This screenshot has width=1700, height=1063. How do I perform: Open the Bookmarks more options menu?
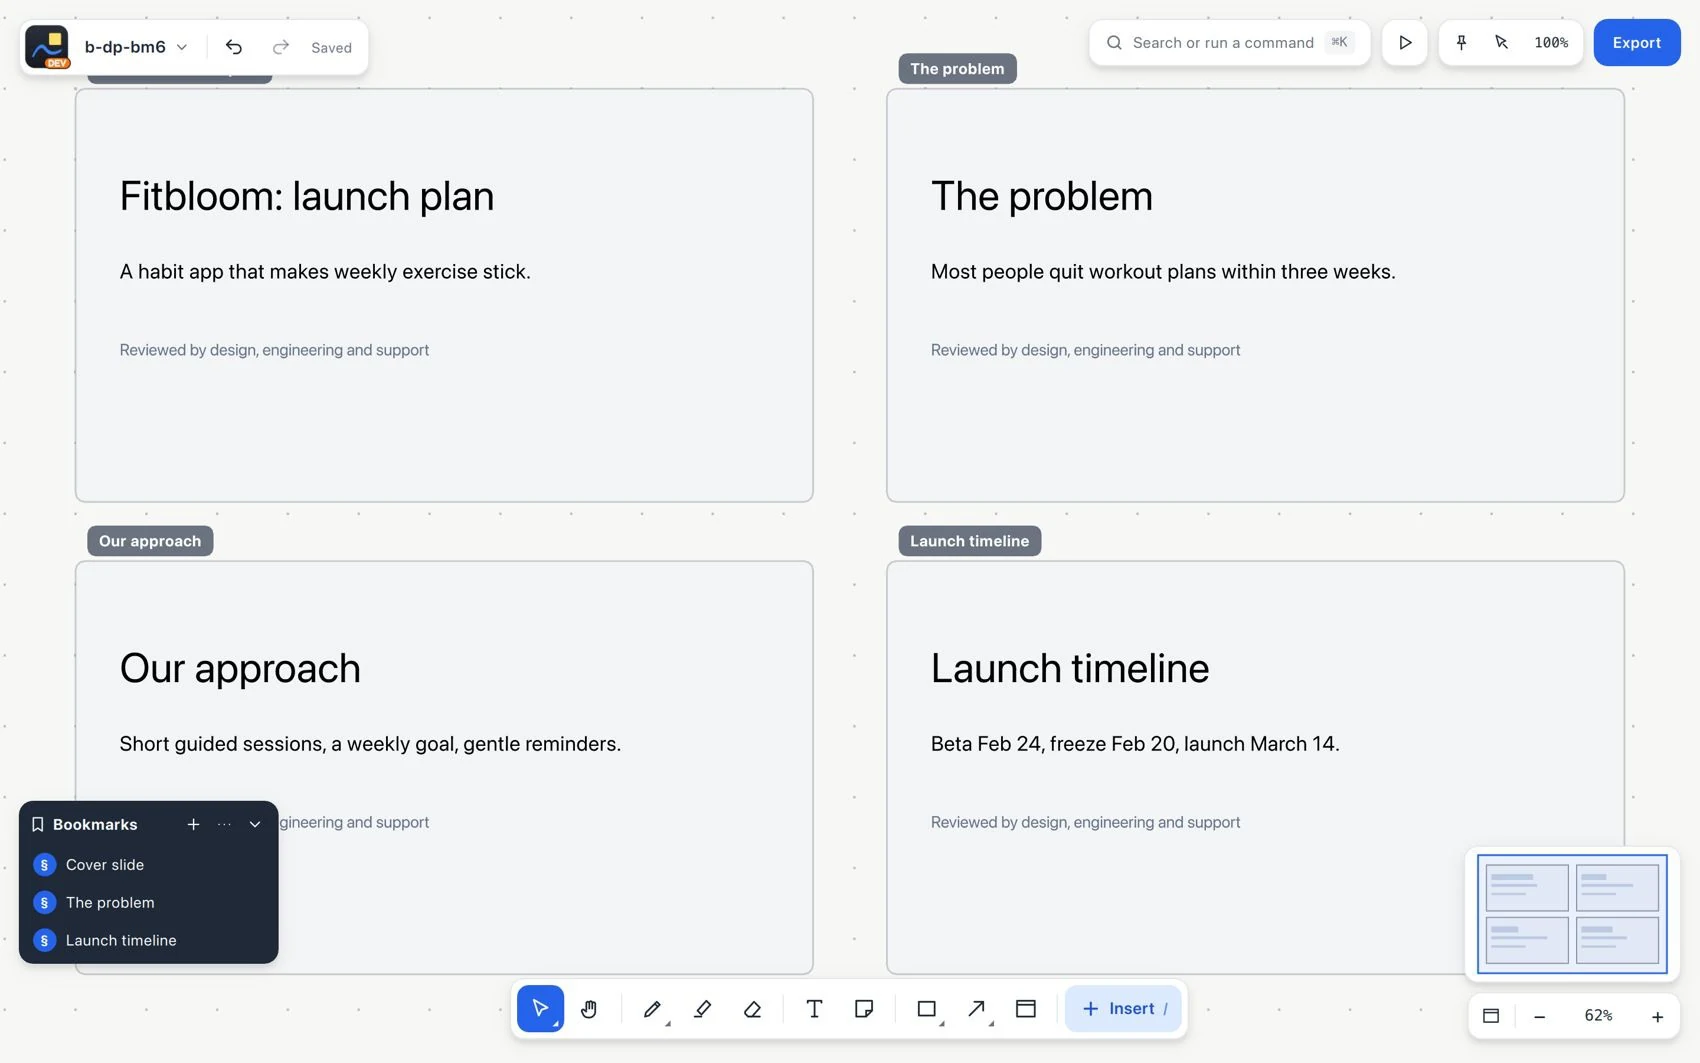224,824
